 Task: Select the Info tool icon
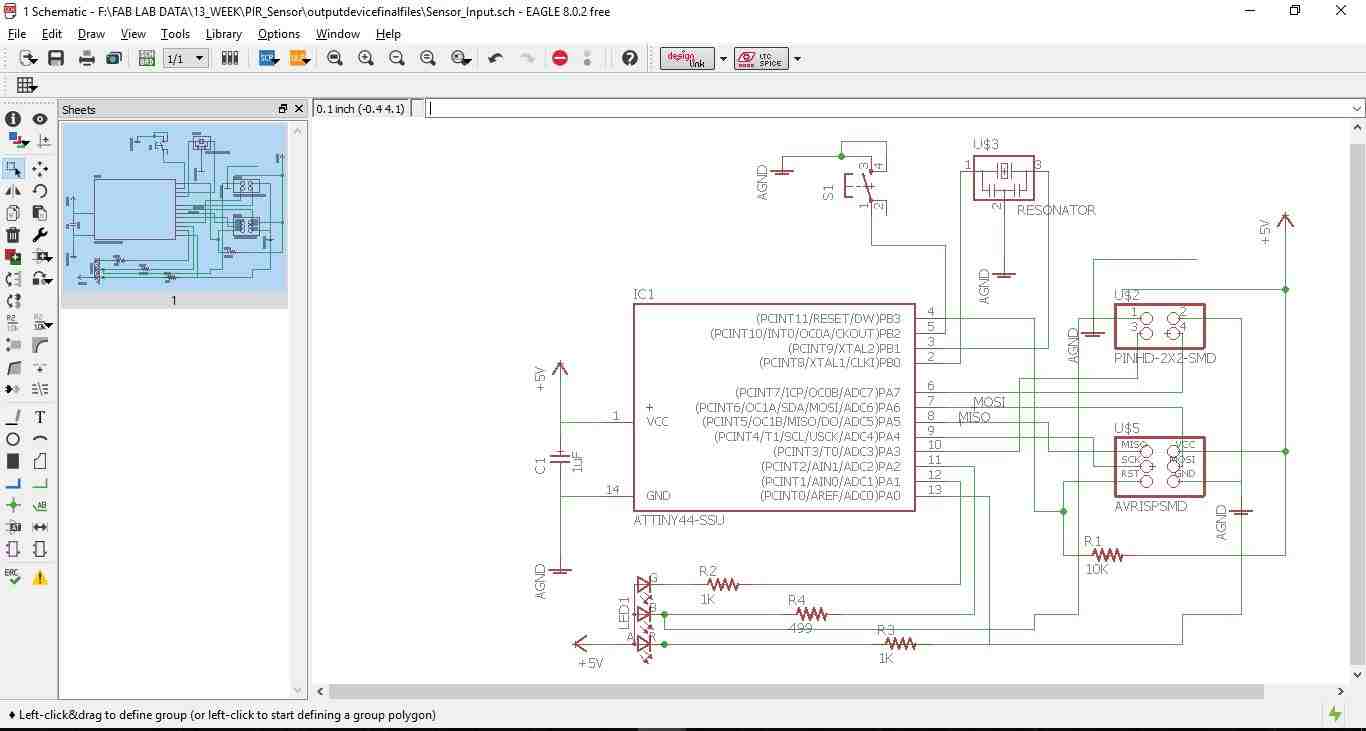pos(13,119)
